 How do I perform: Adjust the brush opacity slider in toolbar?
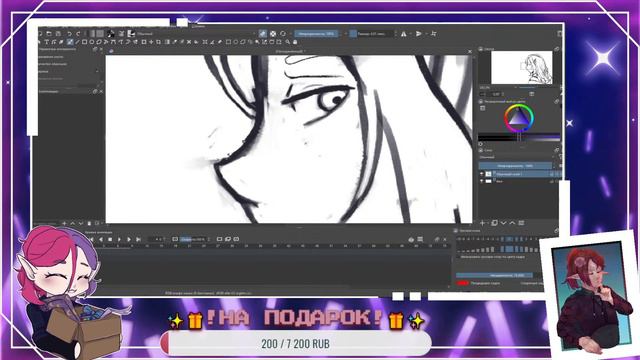316,33
